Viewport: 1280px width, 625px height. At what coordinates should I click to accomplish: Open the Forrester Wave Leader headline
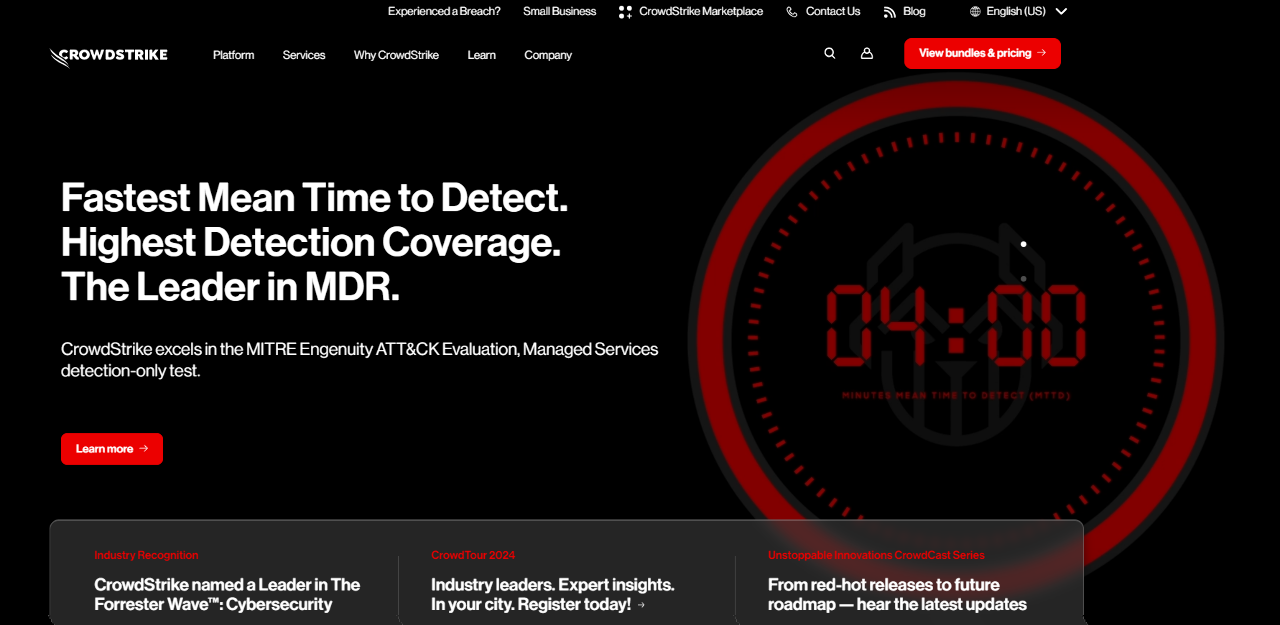click(x=227, y=594)
